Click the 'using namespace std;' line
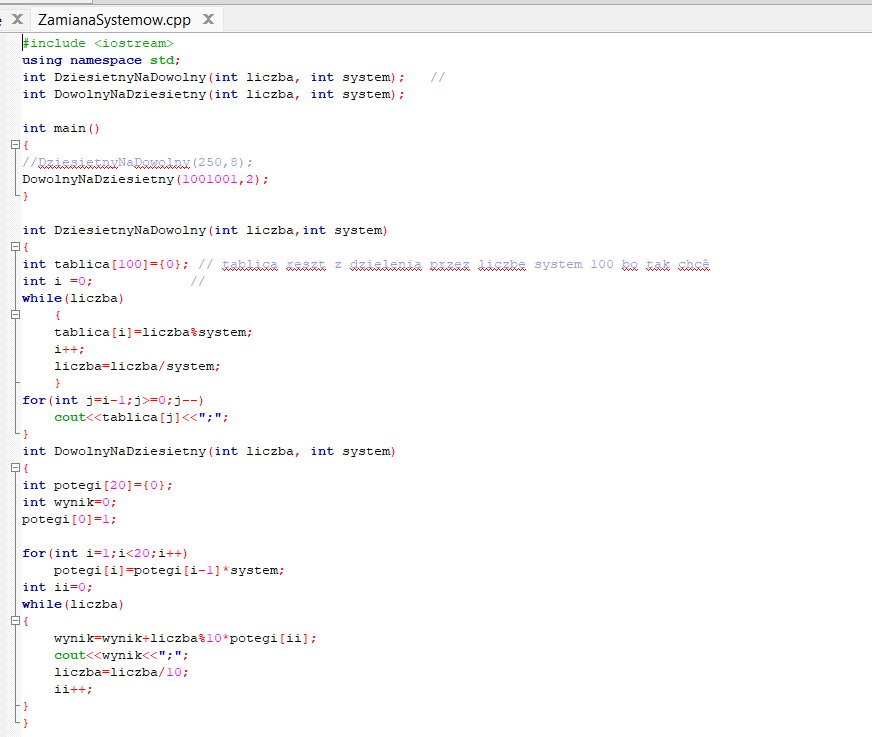The height and width of the screenshot is (737, 872). 101,60
